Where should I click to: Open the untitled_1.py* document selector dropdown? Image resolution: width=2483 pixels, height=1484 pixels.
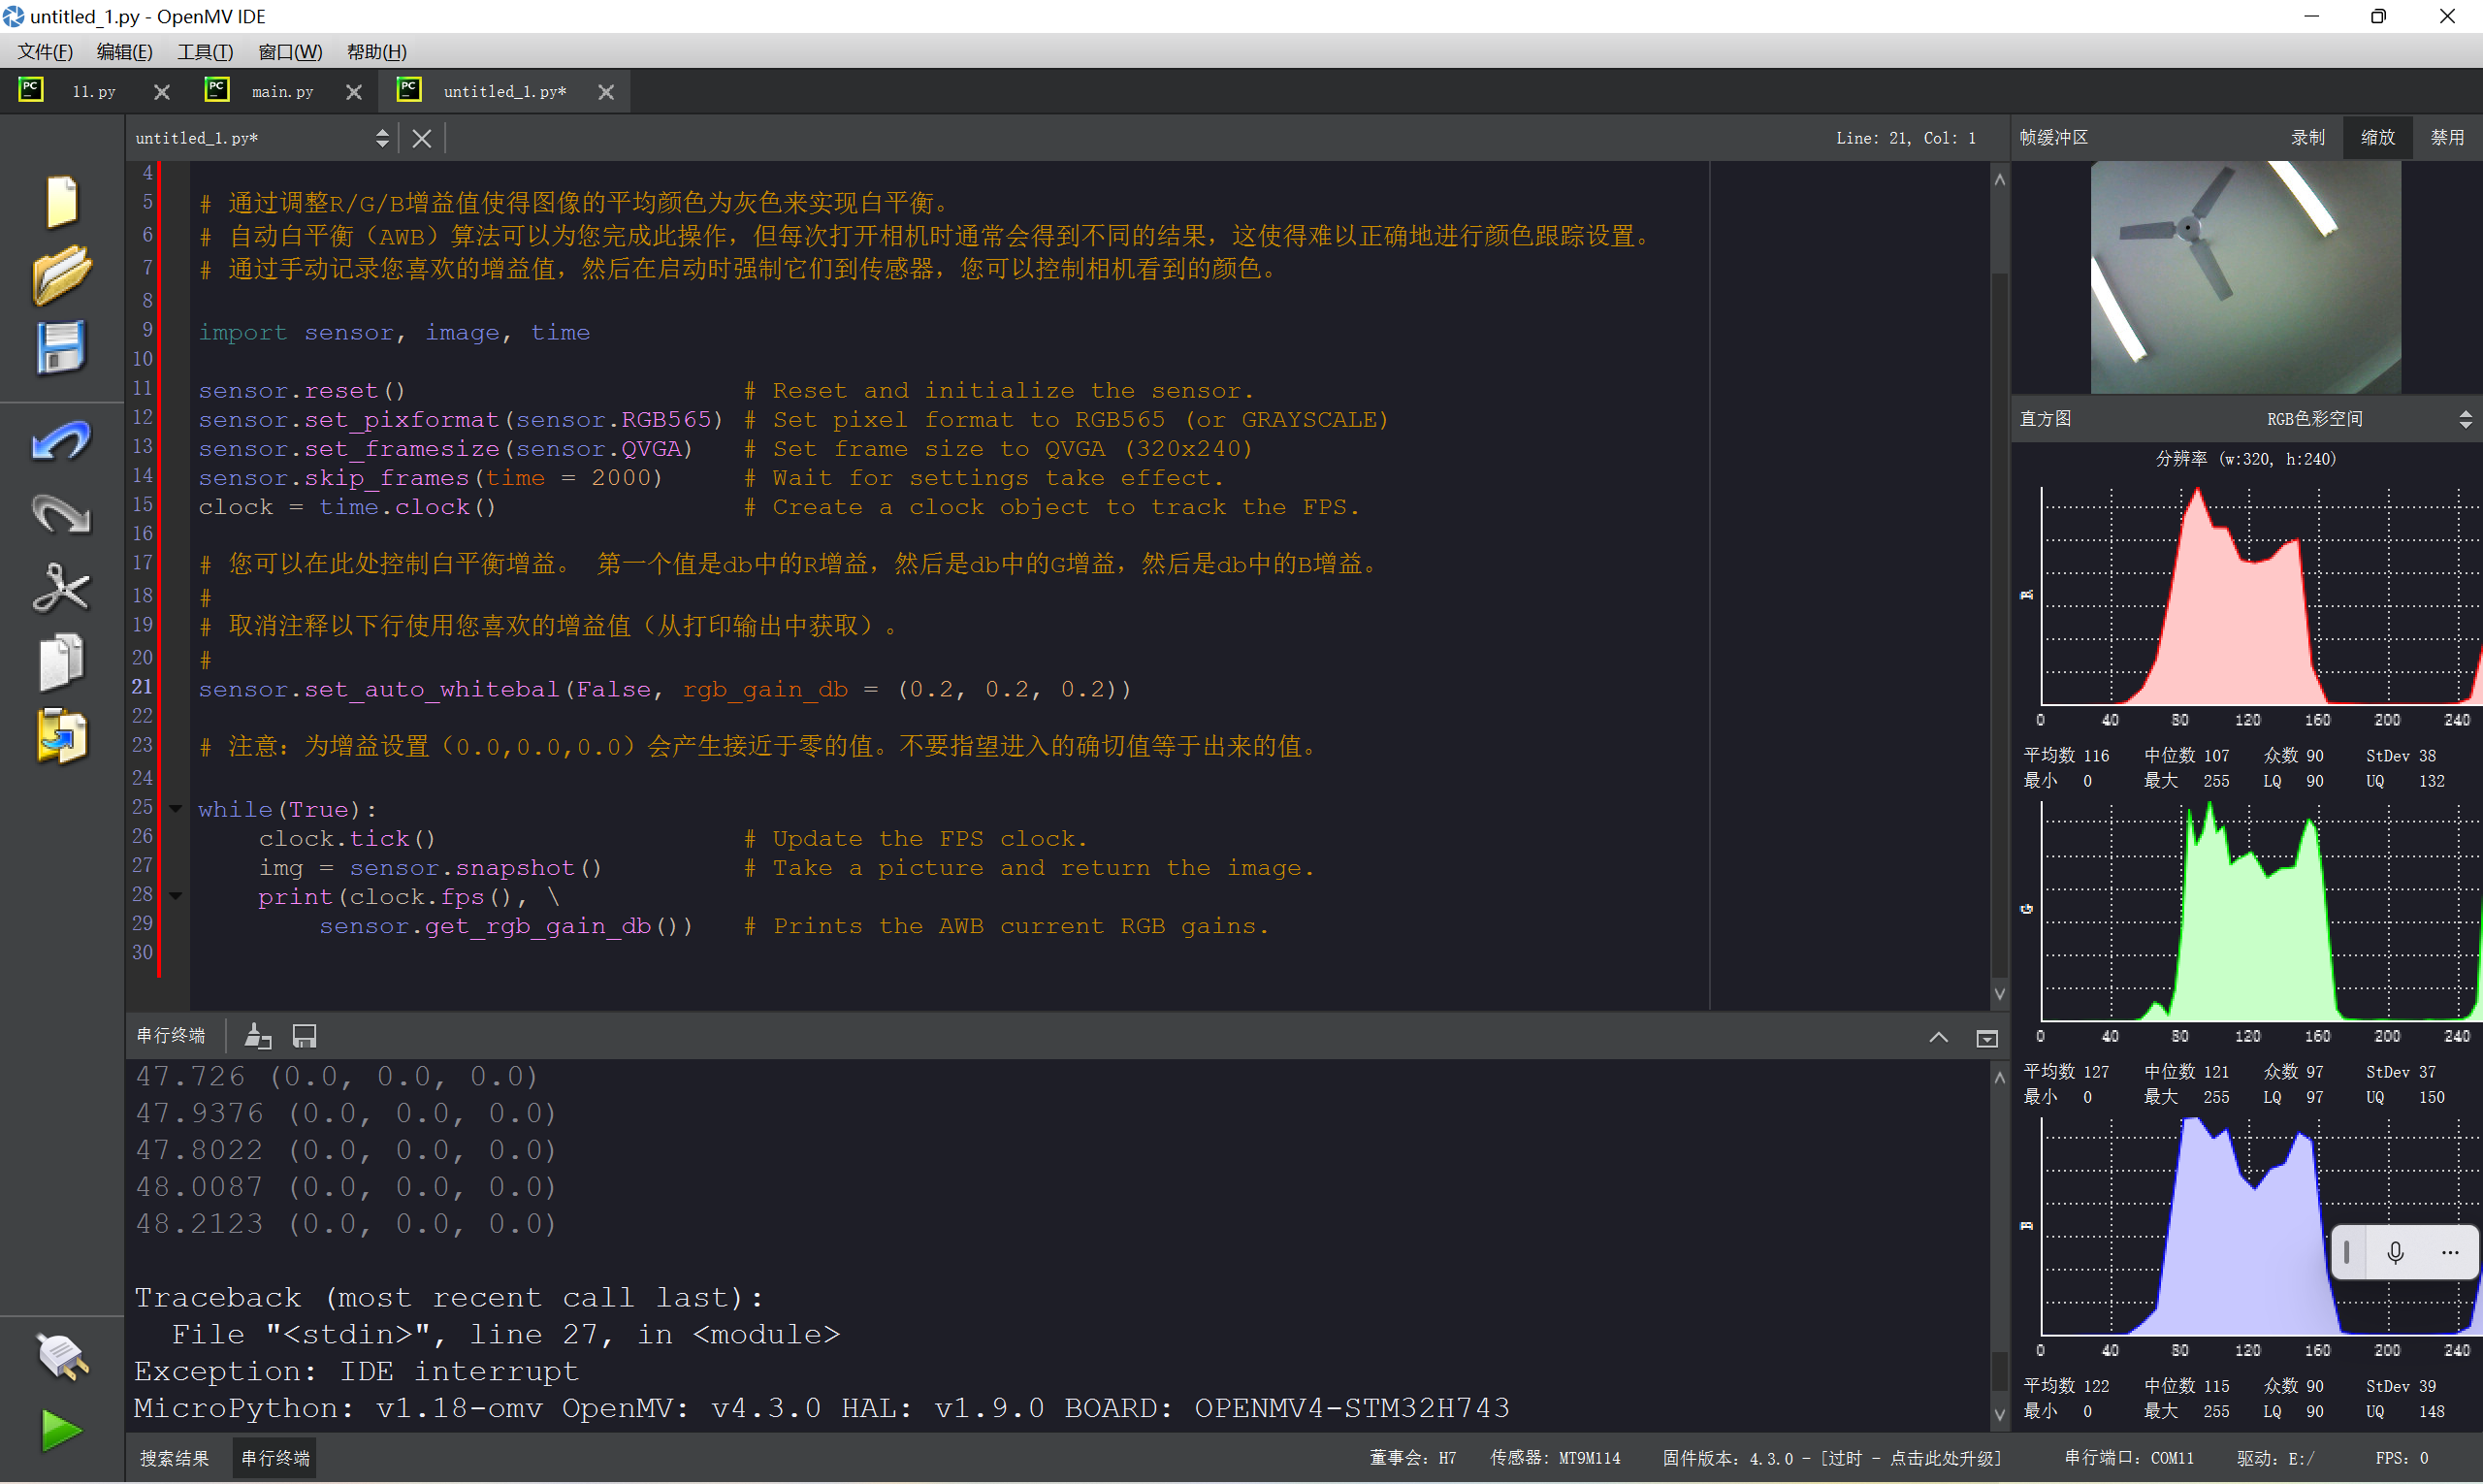coord(262,138)
